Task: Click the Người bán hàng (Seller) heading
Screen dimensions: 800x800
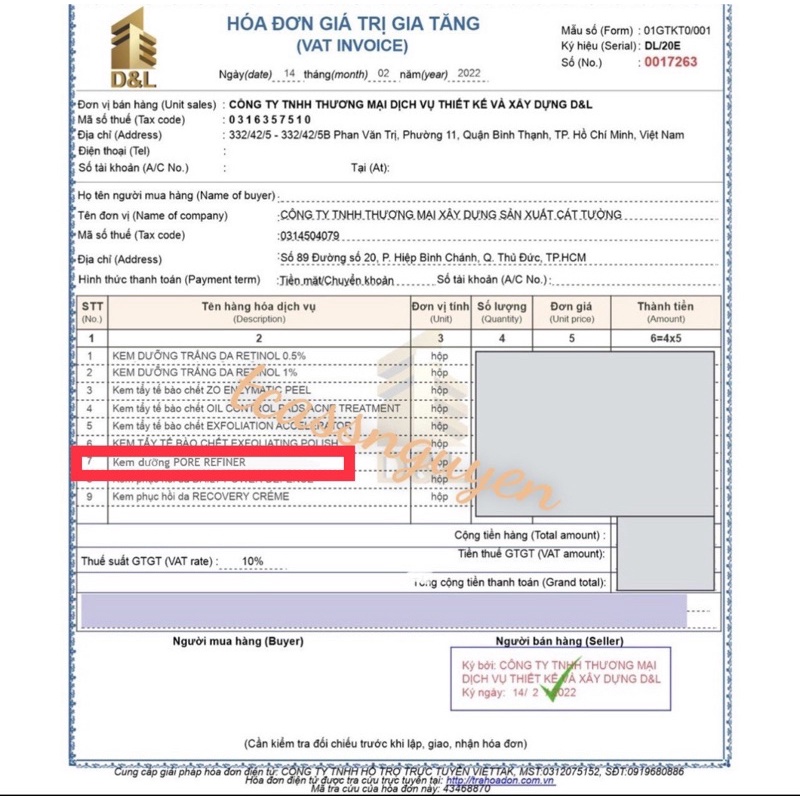Action: click(560, 641)
